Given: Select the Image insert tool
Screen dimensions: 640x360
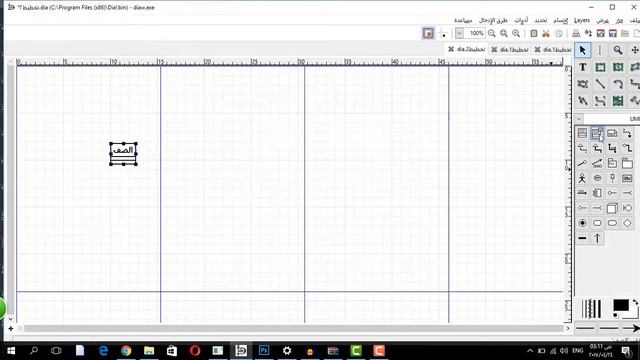Looking at the screenshot, I should pos(618,101).
